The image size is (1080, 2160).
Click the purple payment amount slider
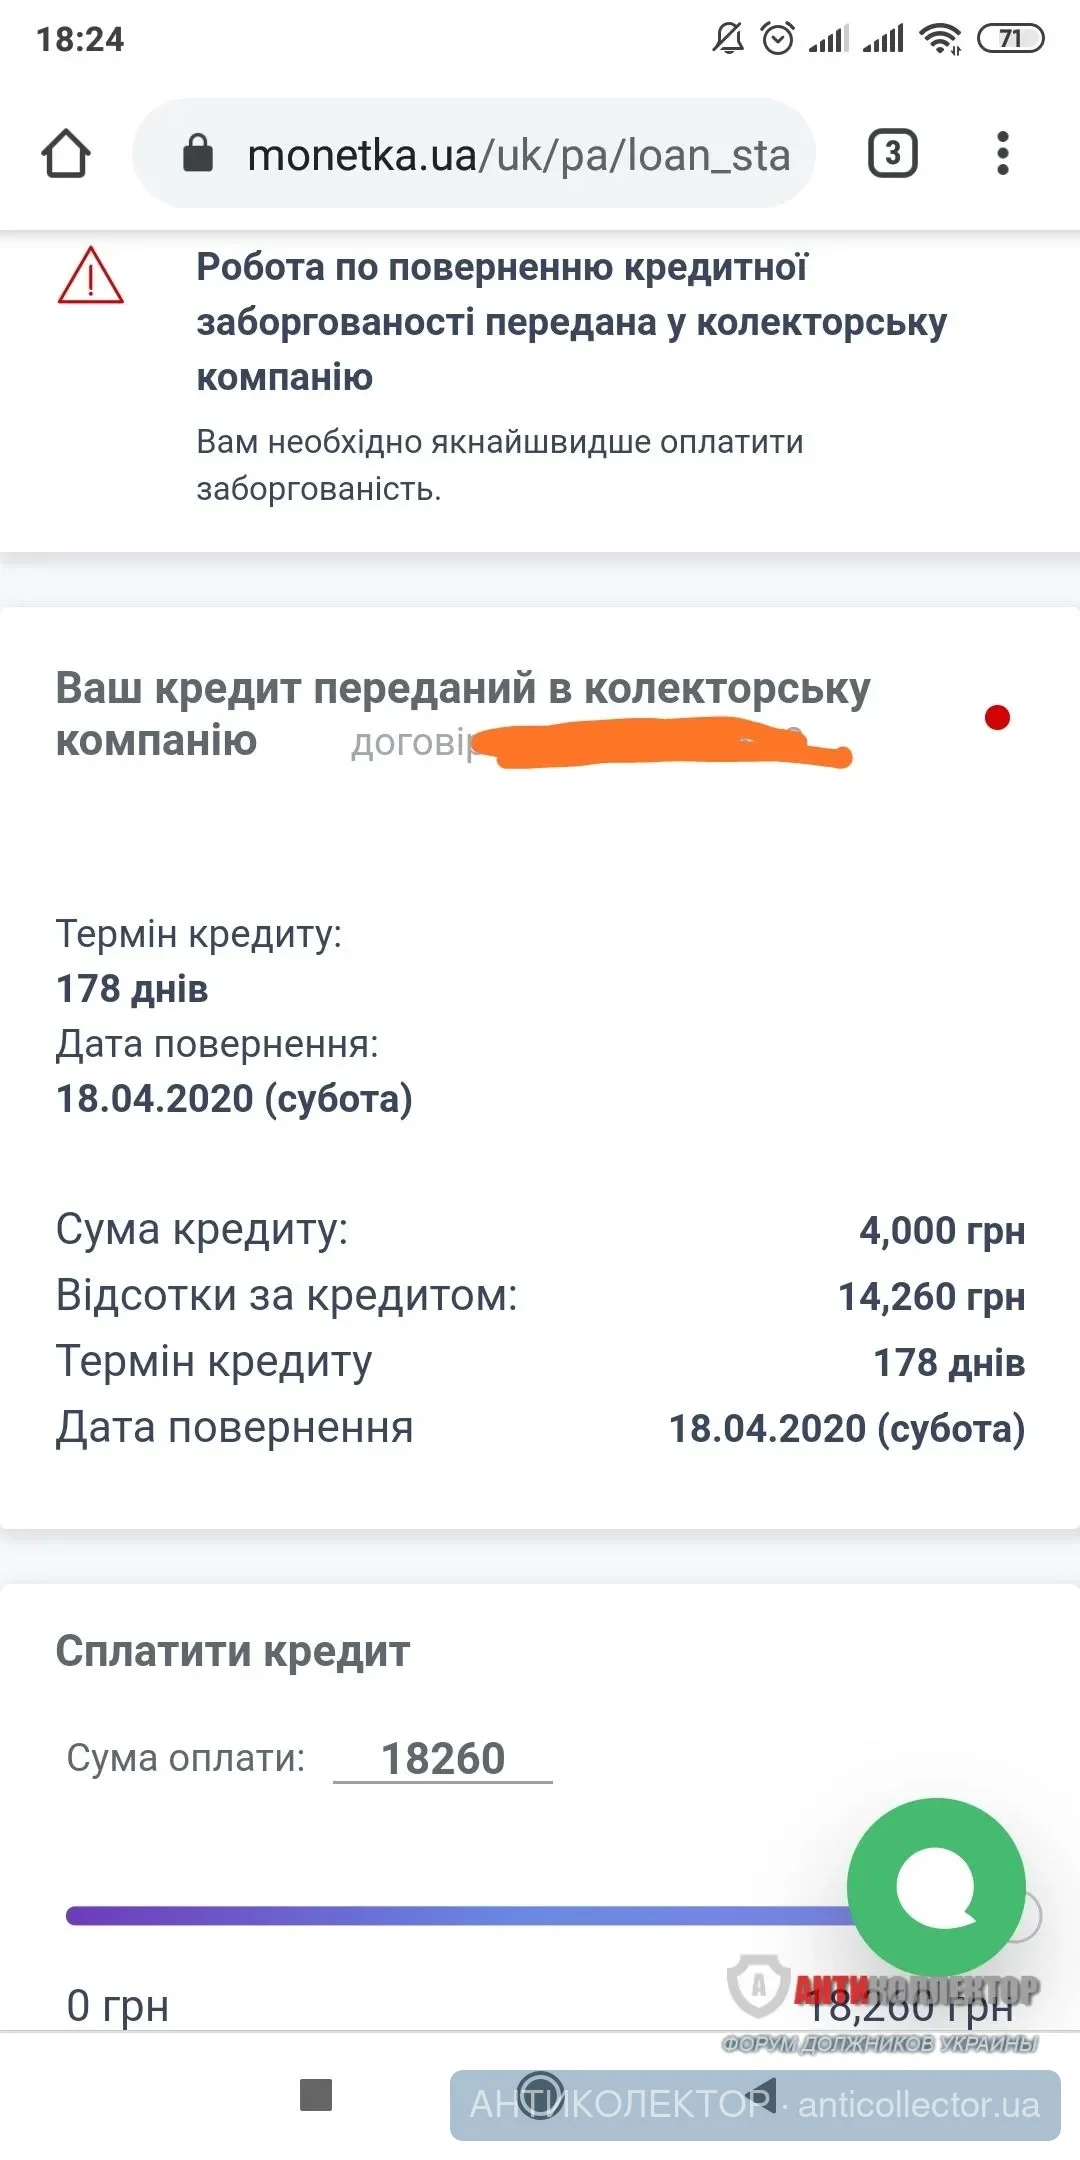tap(450, 1916)
